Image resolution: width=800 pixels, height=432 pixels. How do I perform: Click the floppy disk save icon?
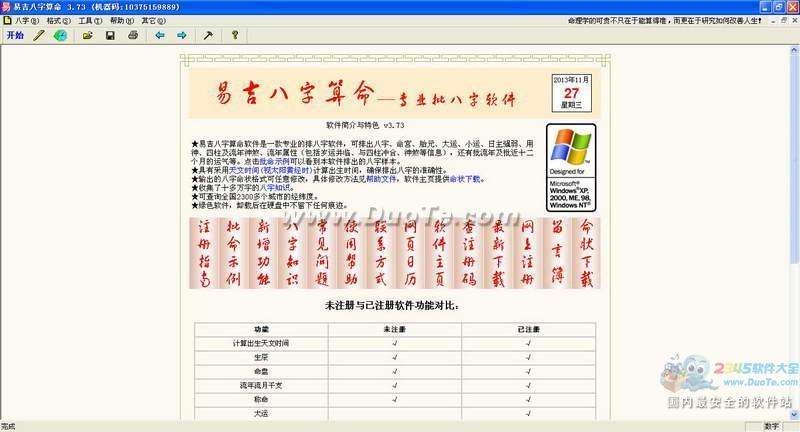coord(110,35)
